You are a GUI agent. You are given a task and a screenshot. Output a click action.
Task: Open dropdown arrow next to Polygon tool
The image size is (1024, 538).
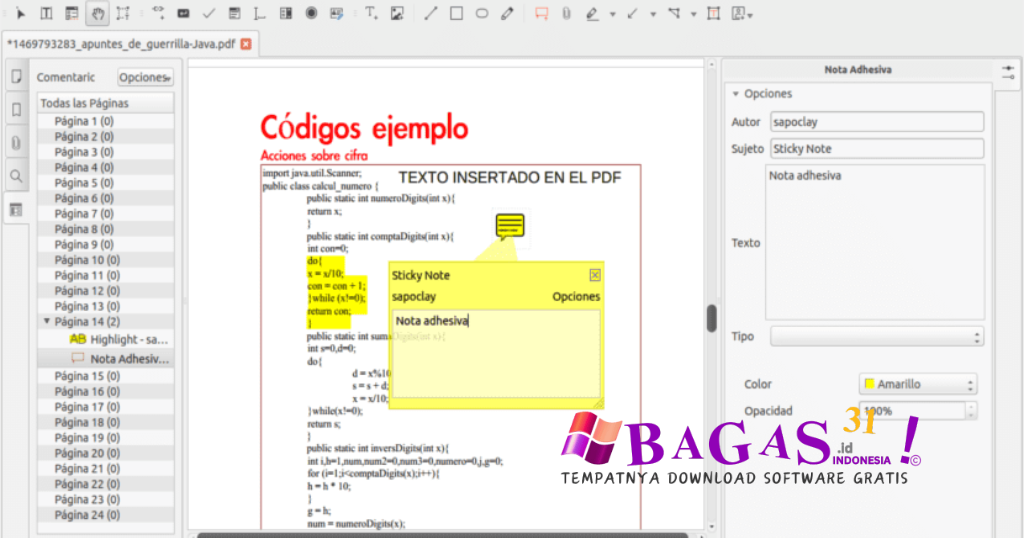tap(694, 14)
